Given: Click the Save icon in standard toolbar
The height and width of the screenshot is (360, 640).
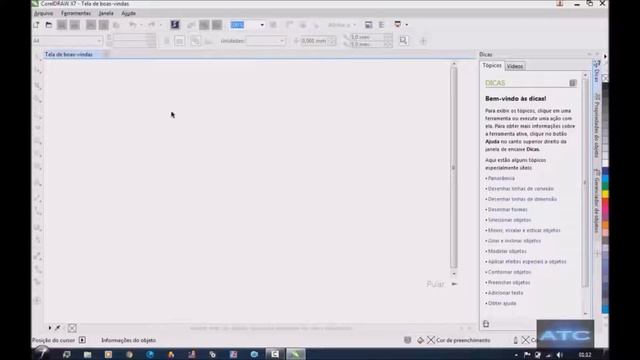Looking at the screenshot, I should pyautogui.click(x=62, y=25).
